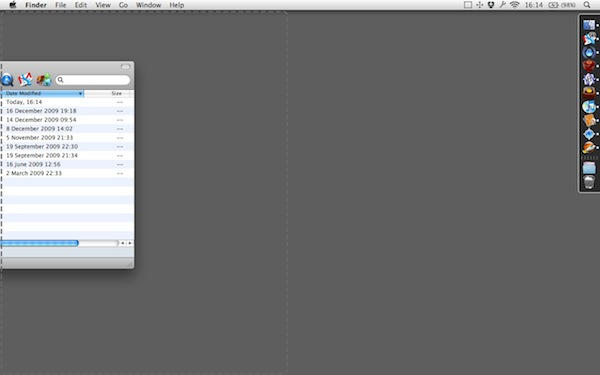Click the square status icon in menu bar

pyautogui.click(x=468, y=5)
